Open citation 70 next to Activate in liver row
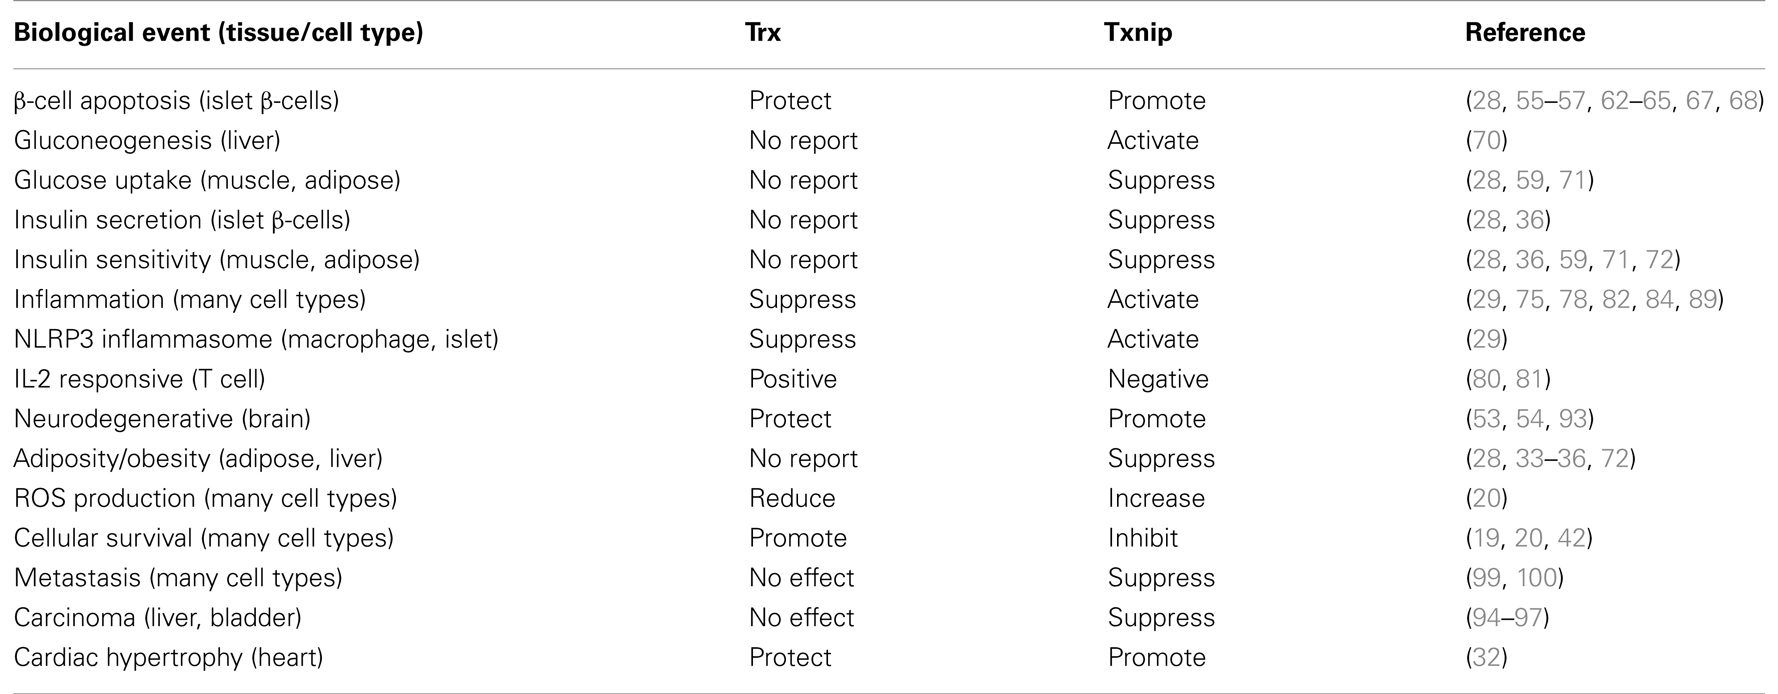The height and width of the screenshot is (694, 1778). point(1486,141)
